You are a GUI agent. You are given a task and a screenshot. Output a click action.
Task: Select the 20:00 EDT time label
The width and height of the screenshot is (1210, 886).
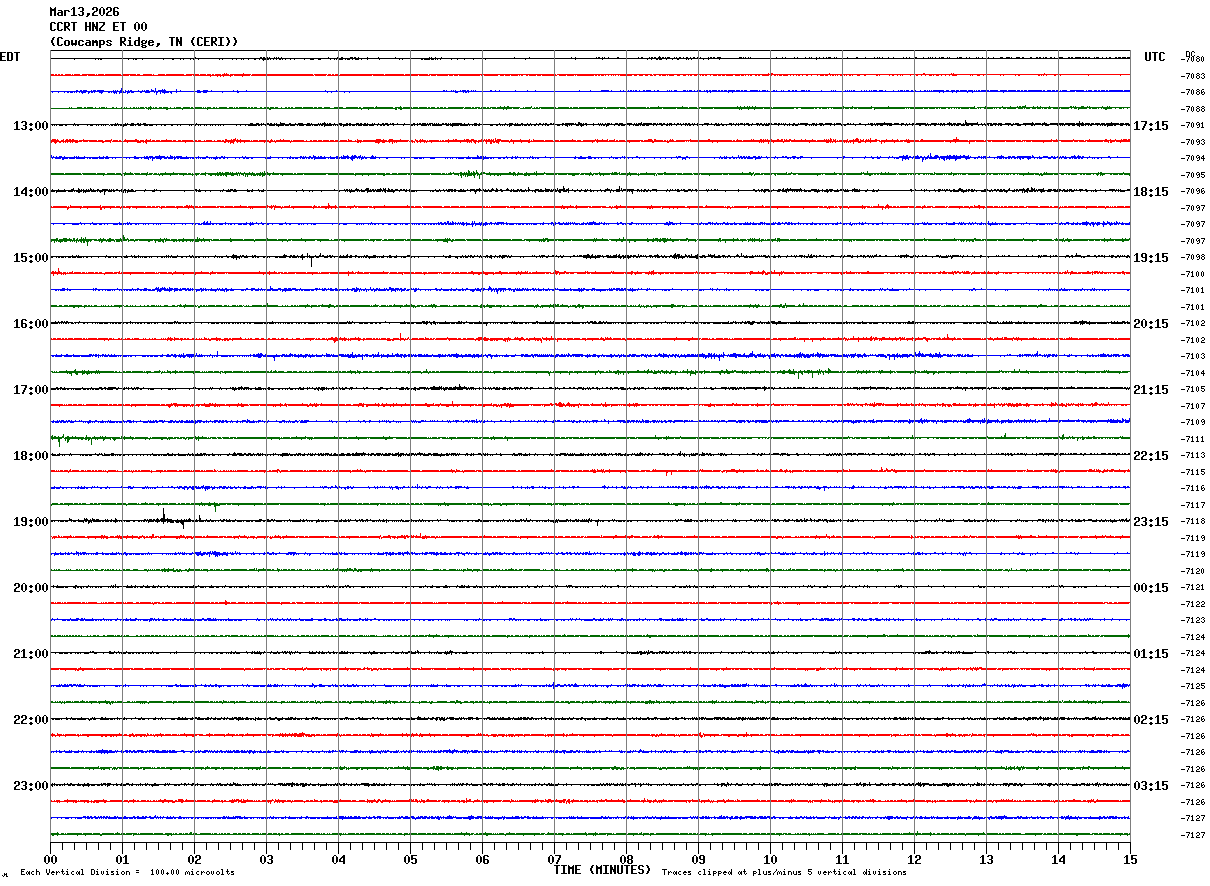[x=31, y=588]
